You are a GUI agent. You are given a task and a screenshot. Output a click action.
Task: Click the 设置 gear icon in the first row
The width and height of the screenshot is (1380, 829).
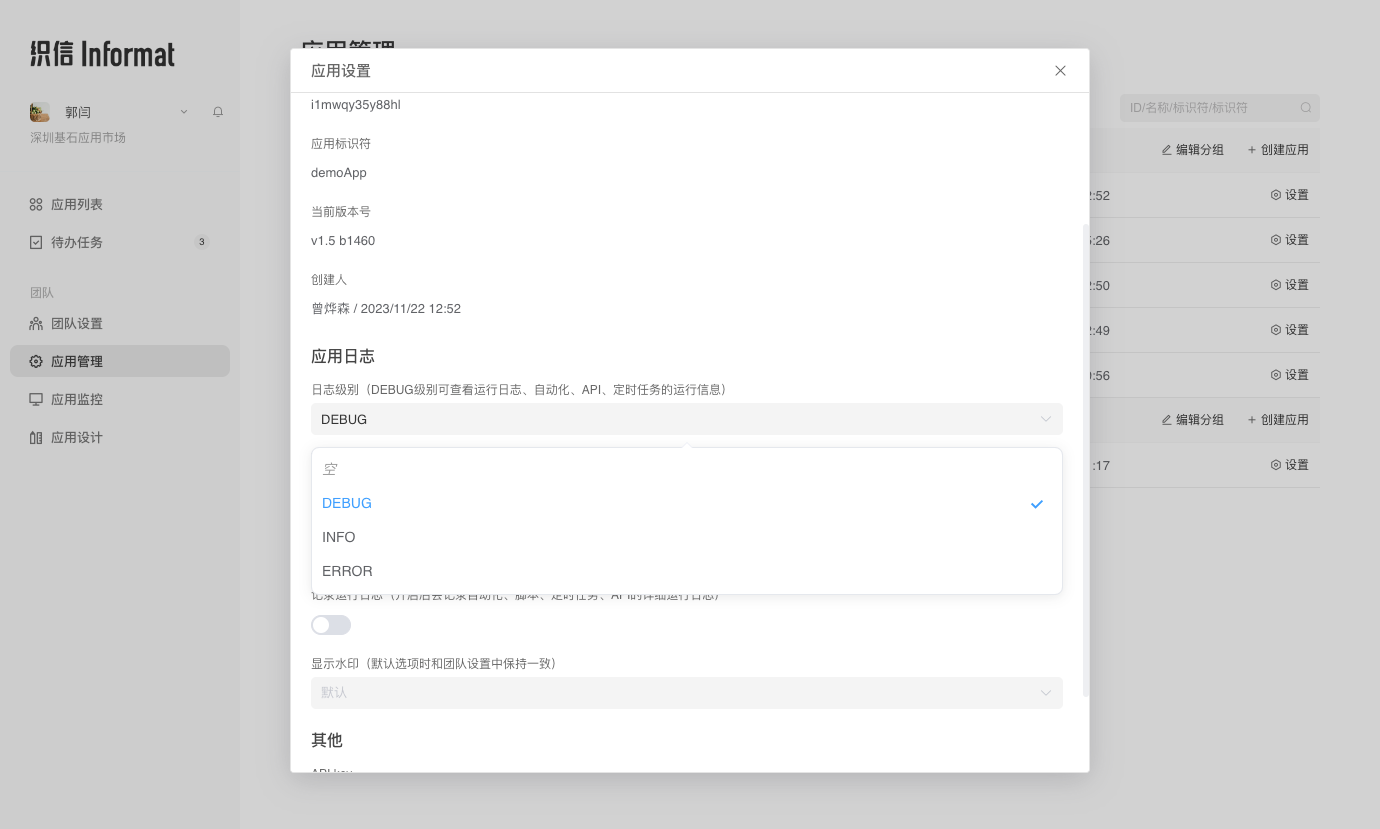[x=1275, y=194]
